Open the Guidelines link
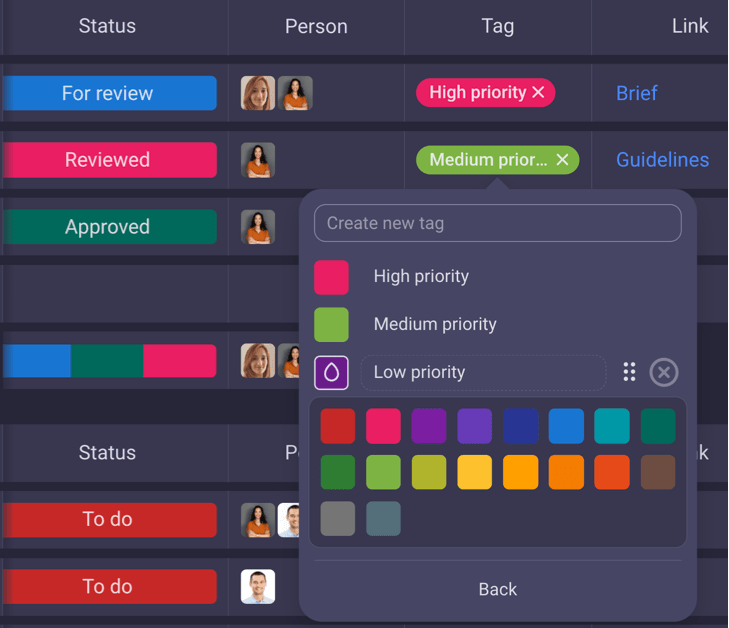 click(x=662, y=160)
